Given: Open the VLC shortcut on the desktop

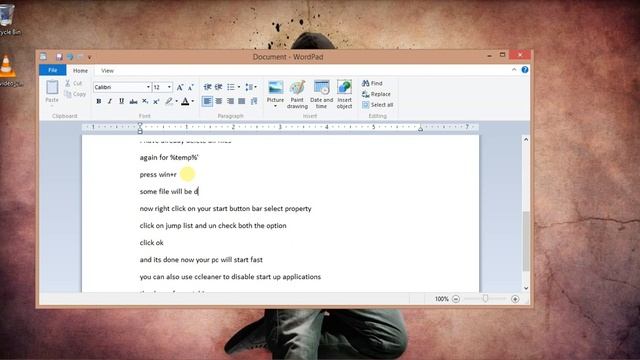Looking at the screenshot, I should 8,71.
